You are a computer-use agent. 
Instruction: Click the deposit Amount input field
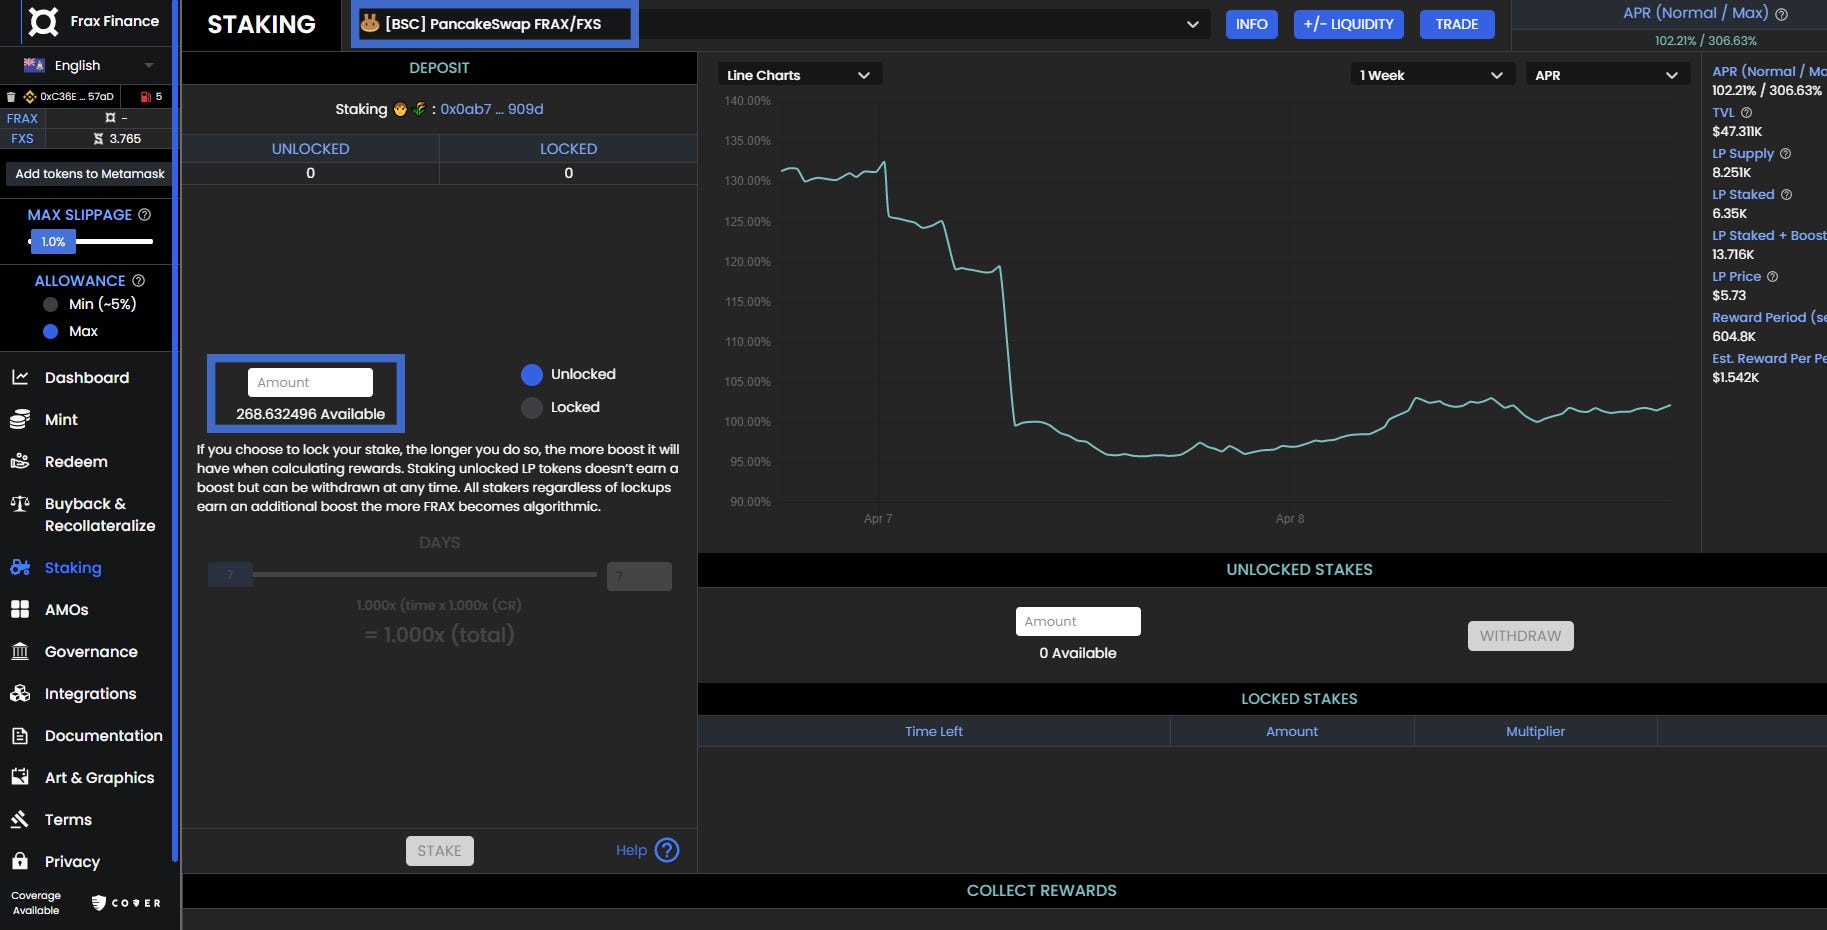[x=310, y=382]
